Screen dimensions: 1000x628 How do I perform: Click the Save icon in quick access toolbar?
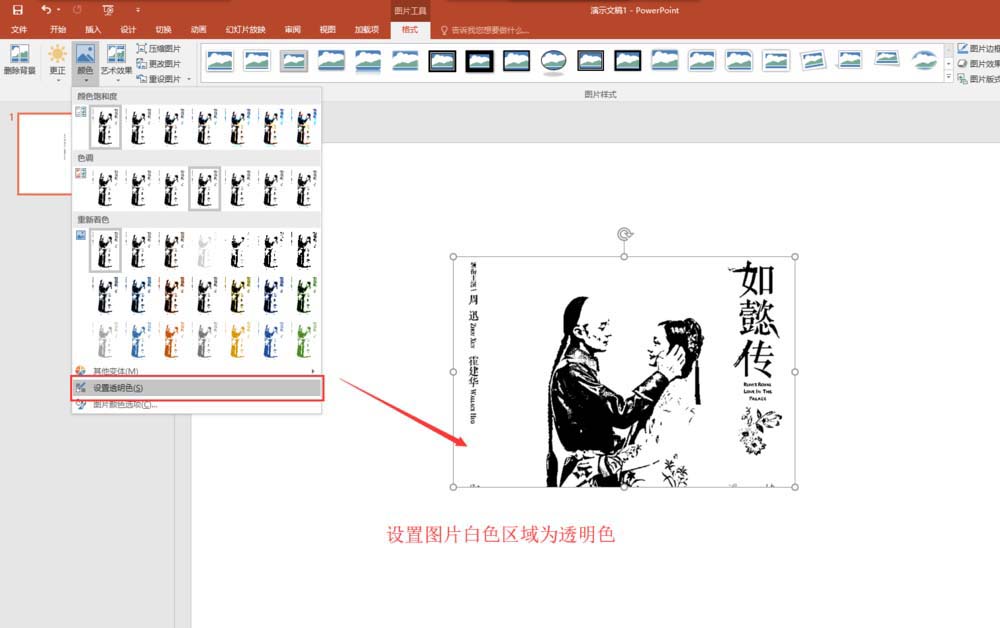point(17,10)
